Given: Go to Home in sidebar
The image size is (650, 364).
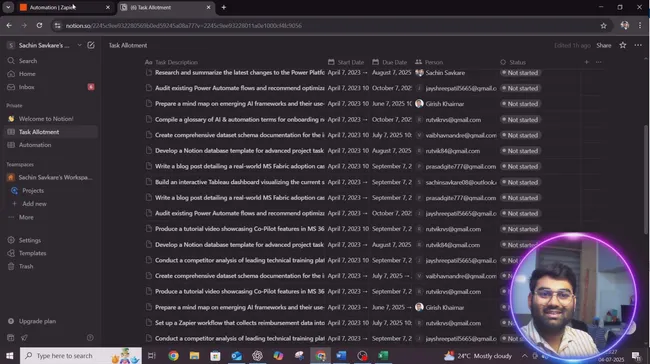Looking at the screenshot, I should [x=27, y=74].
